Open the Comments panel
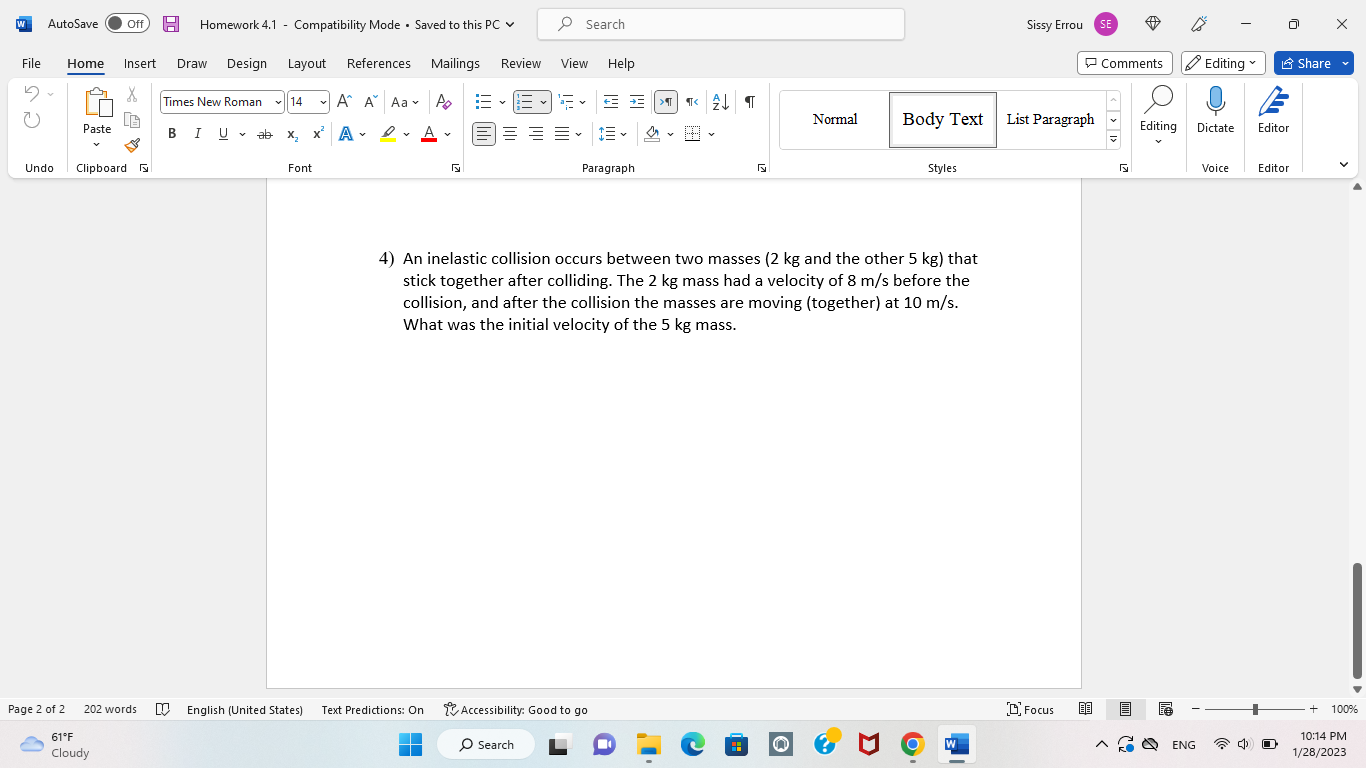This screenshot has width=1366, height=768. pyautogui.click(x=1124, y=62)
